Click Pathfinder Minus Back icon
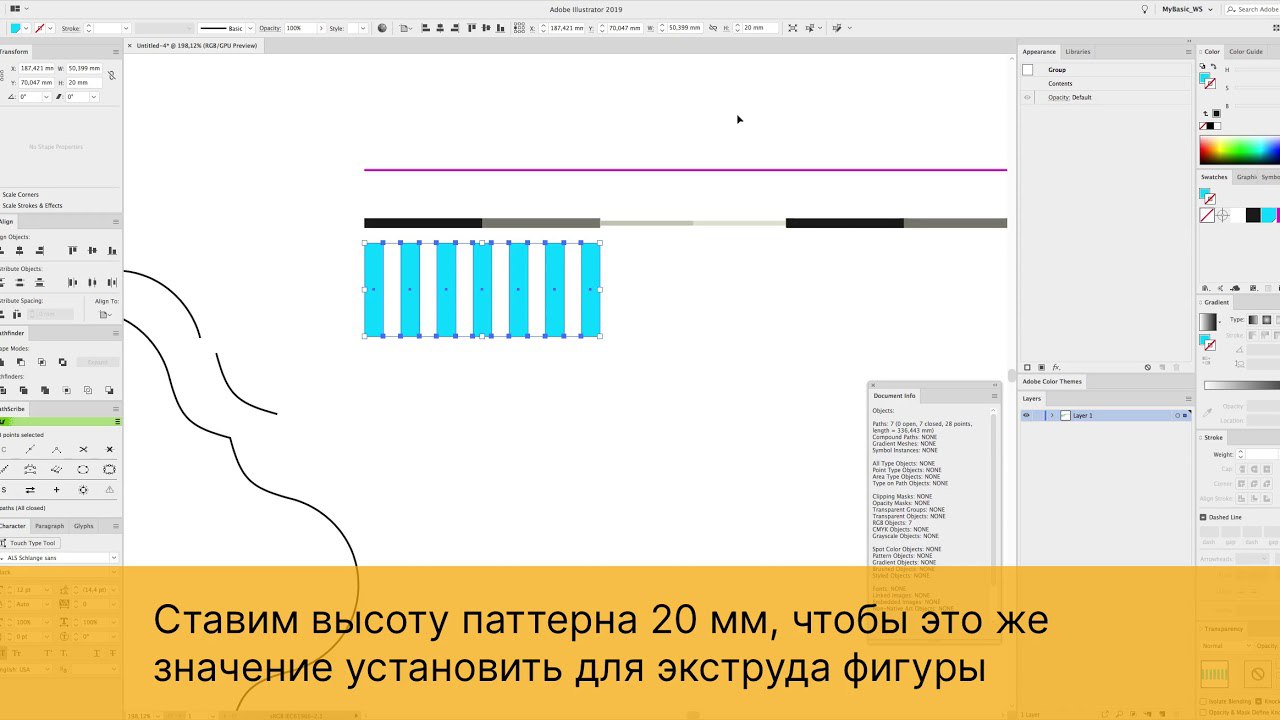This screenshot has width=1280, height=720. point(109,390)
